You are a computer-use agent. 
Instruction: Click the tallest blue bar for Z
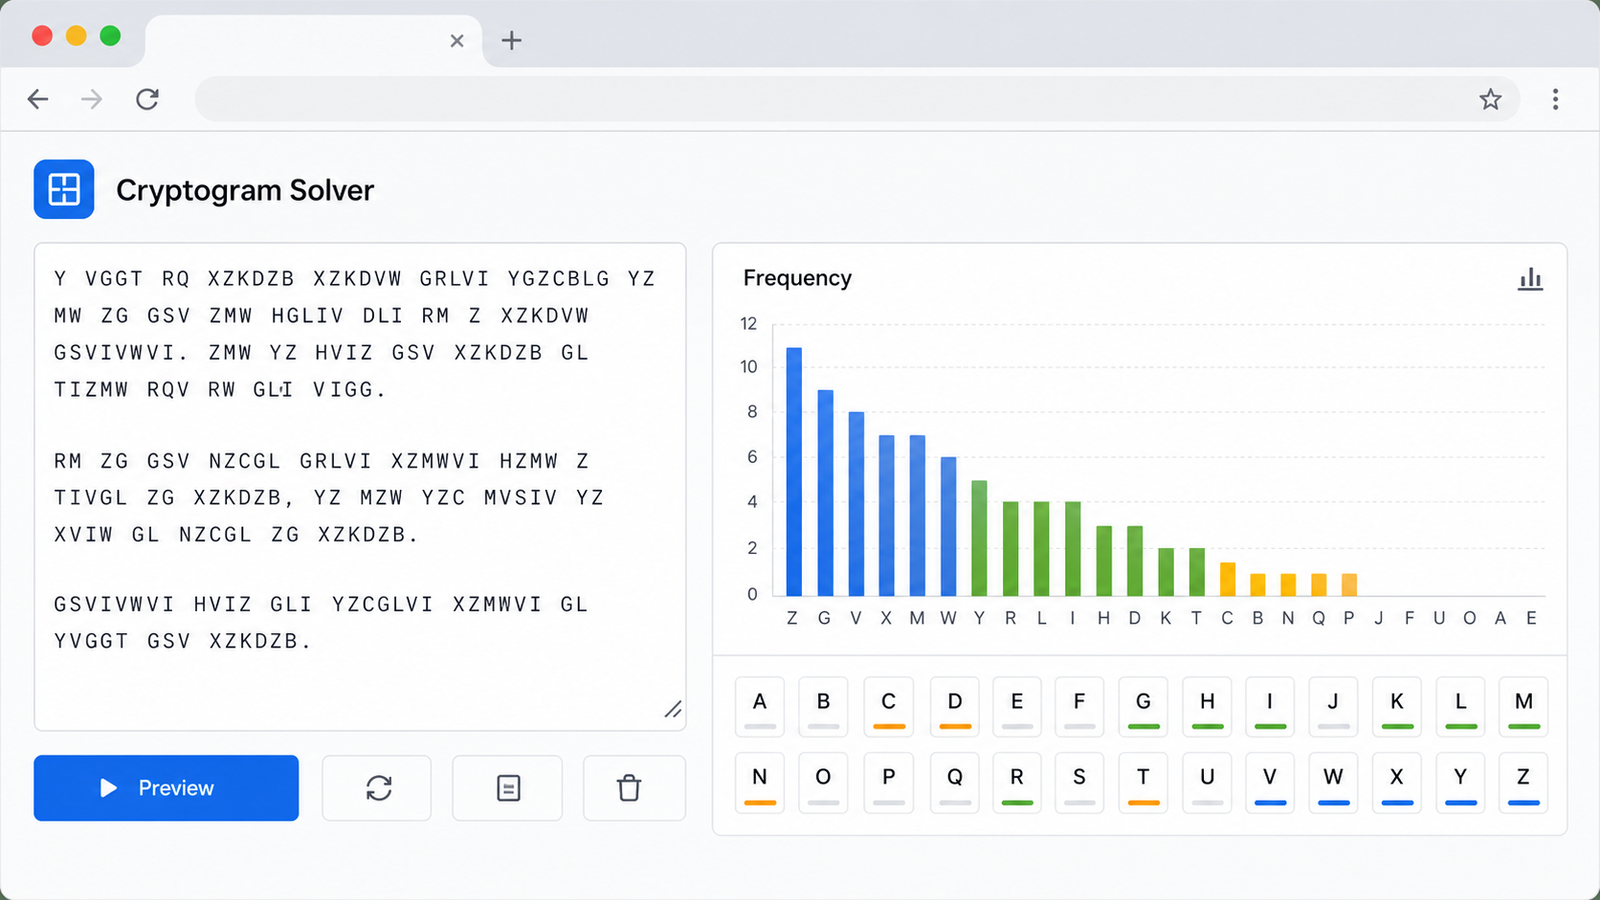[794, 472]
